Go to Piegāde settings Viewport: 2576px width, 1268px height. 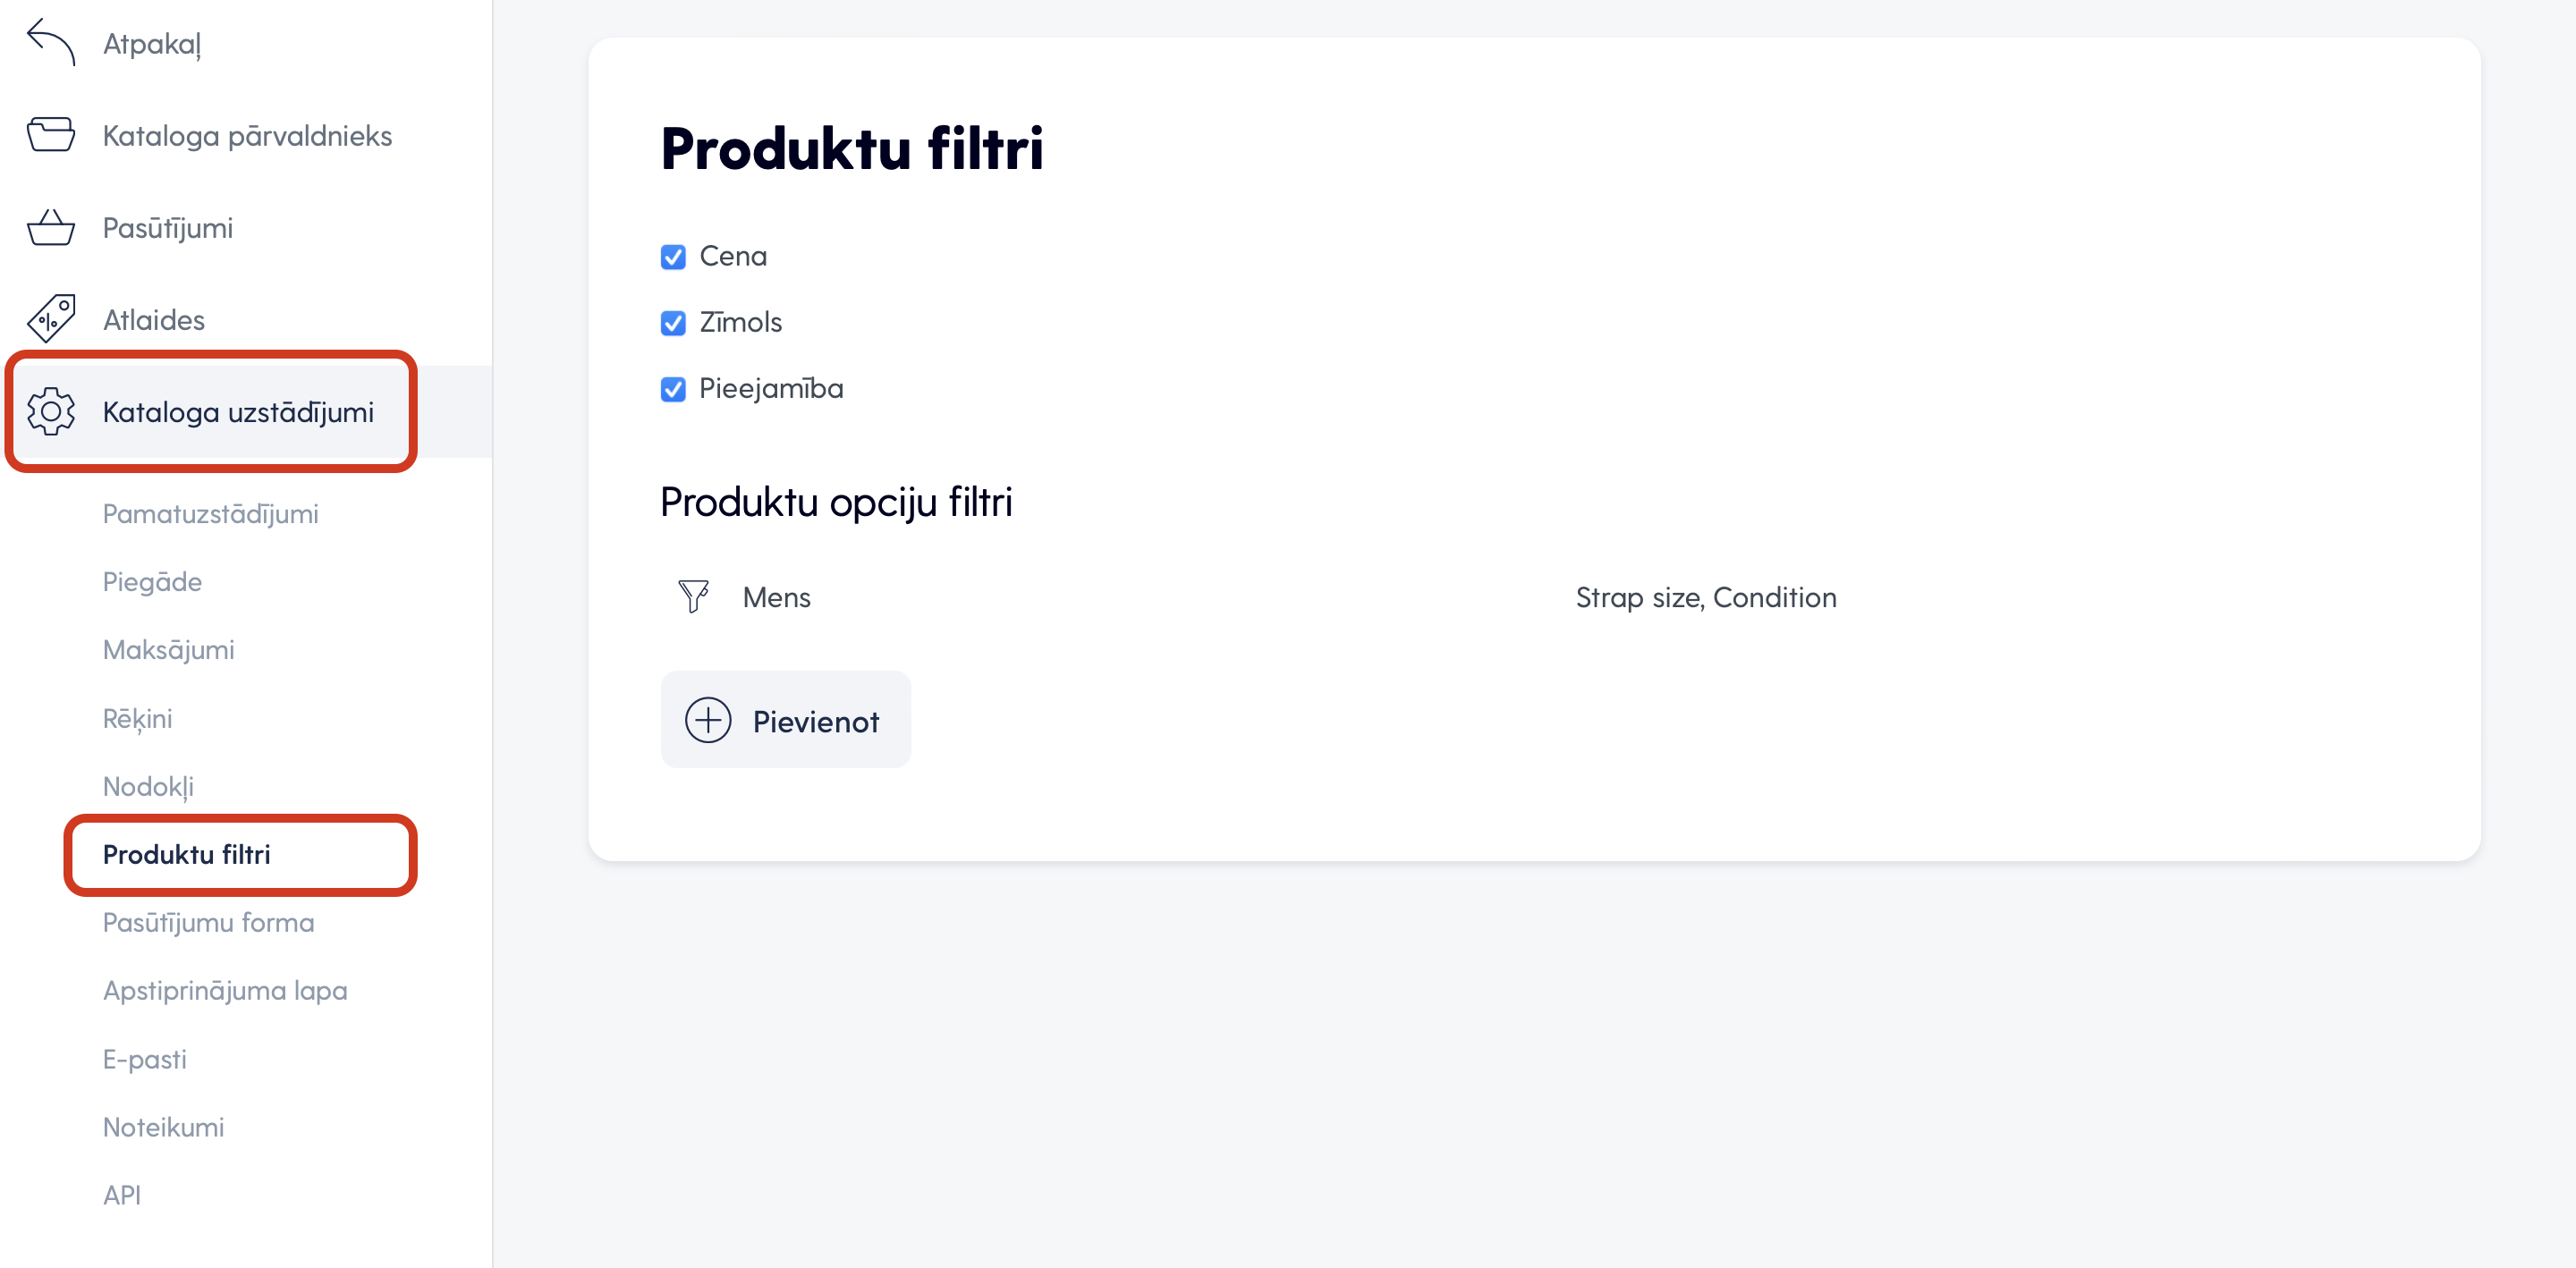[152, 582]
